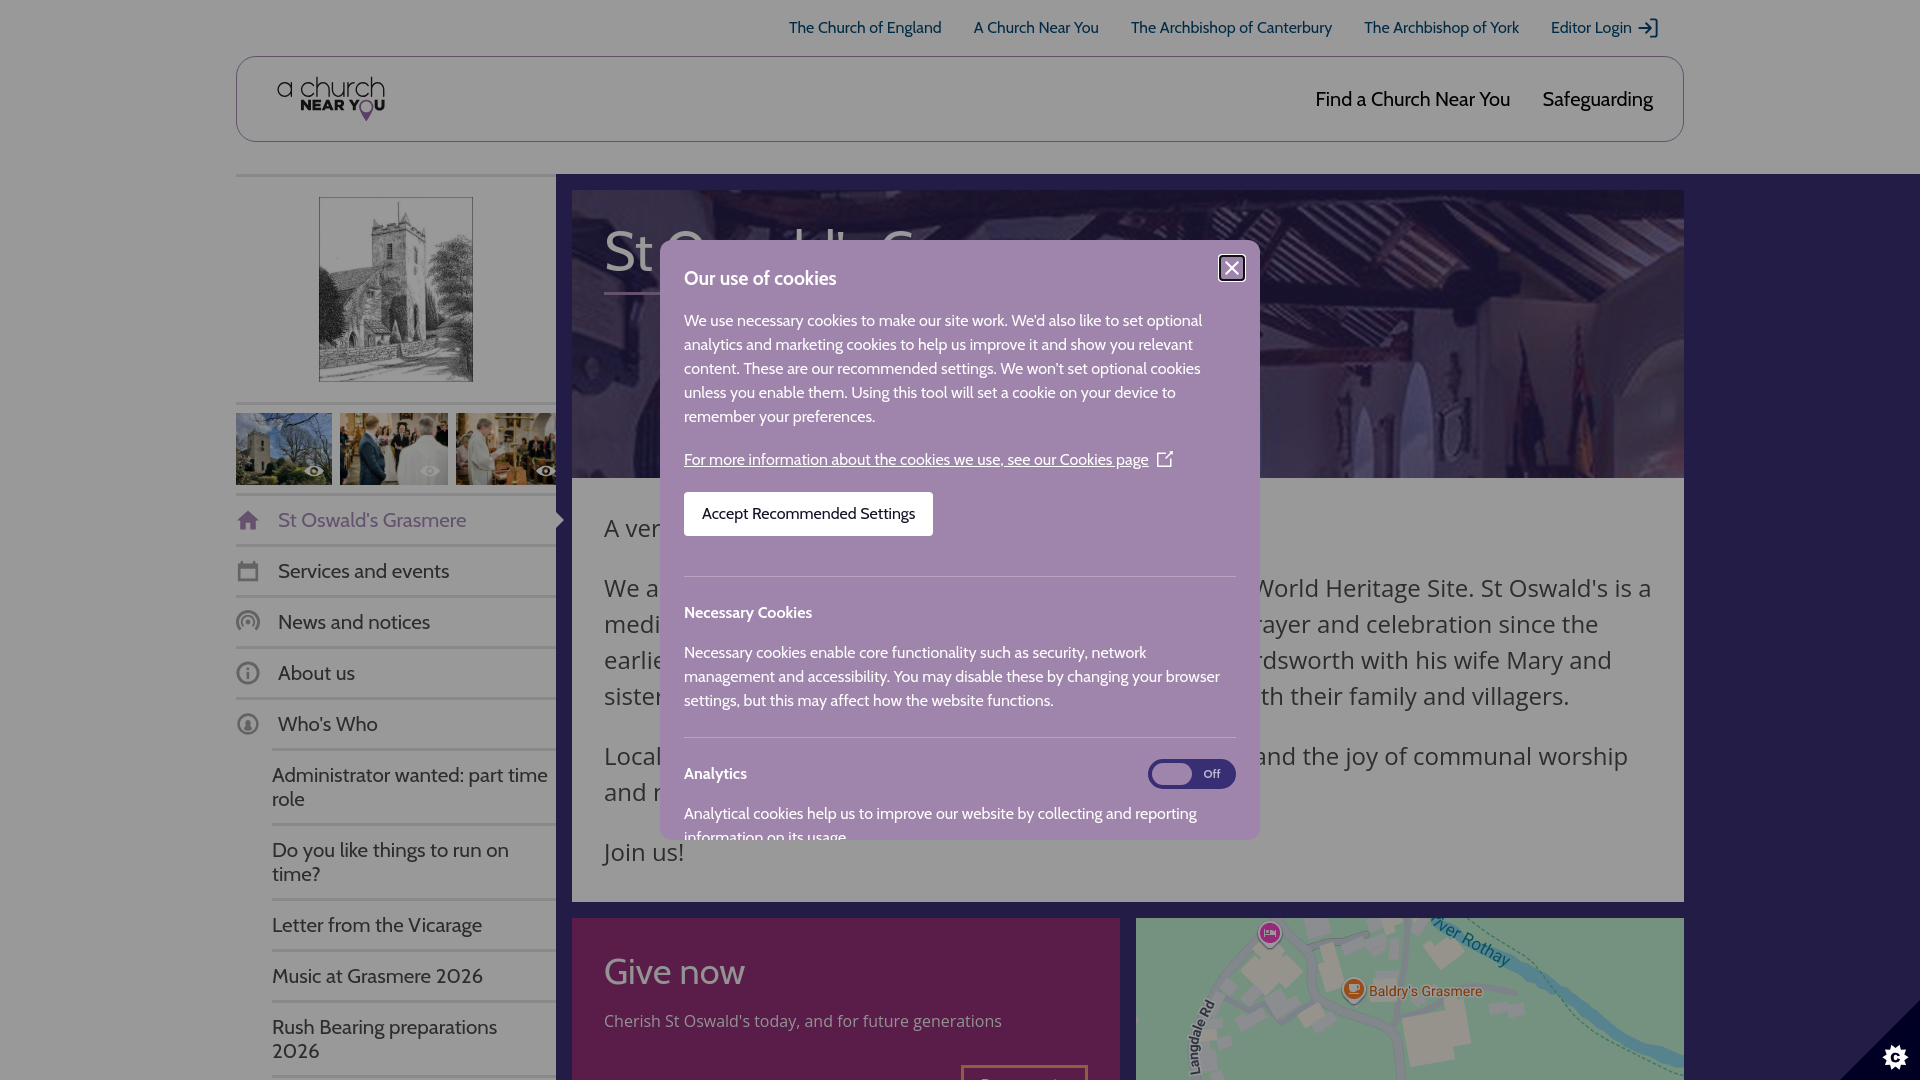Click Accept Recommended Settings button
1920x1080 pixels.
tap(808, 514)
